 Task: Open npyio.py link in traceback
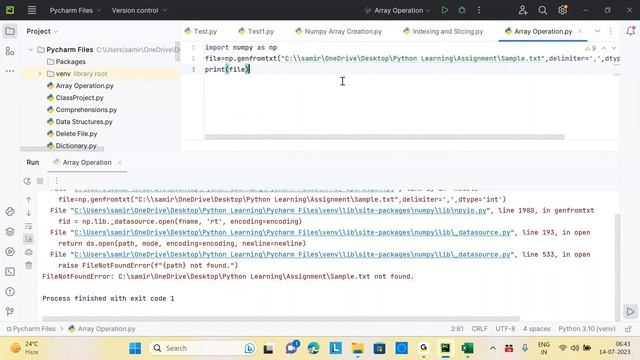[x=280, y=211]
